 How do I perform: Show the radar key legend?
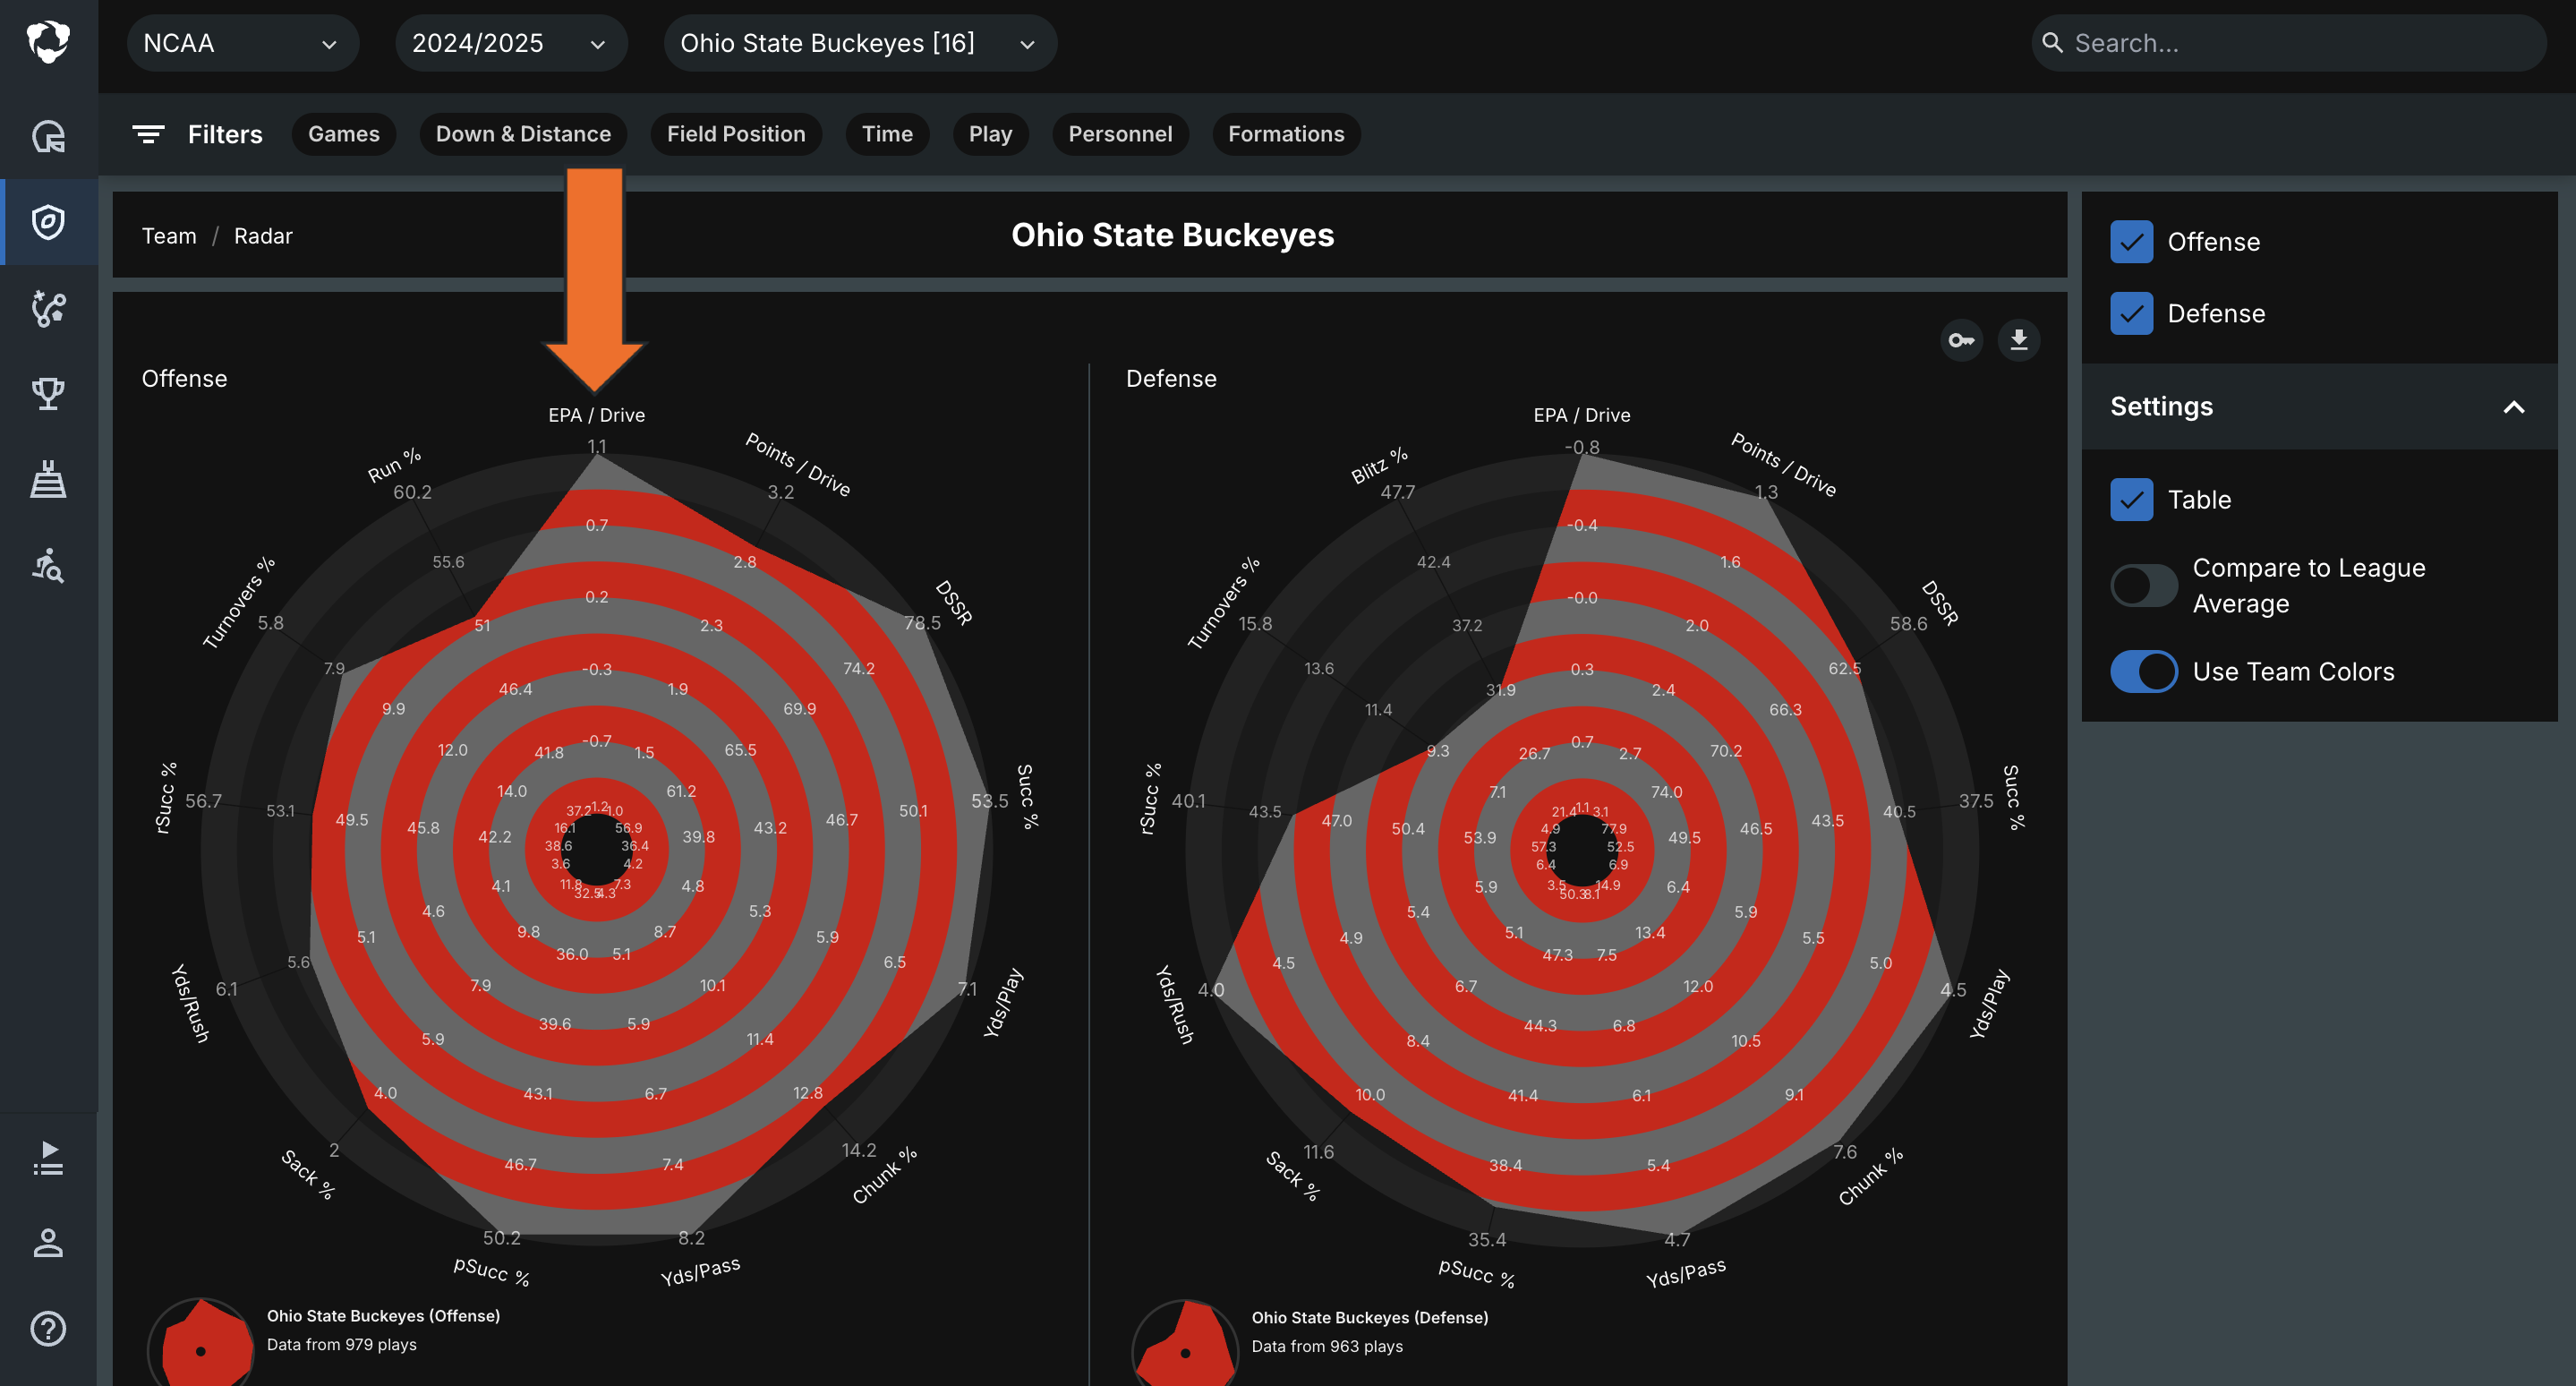[x=1961, y=340]
